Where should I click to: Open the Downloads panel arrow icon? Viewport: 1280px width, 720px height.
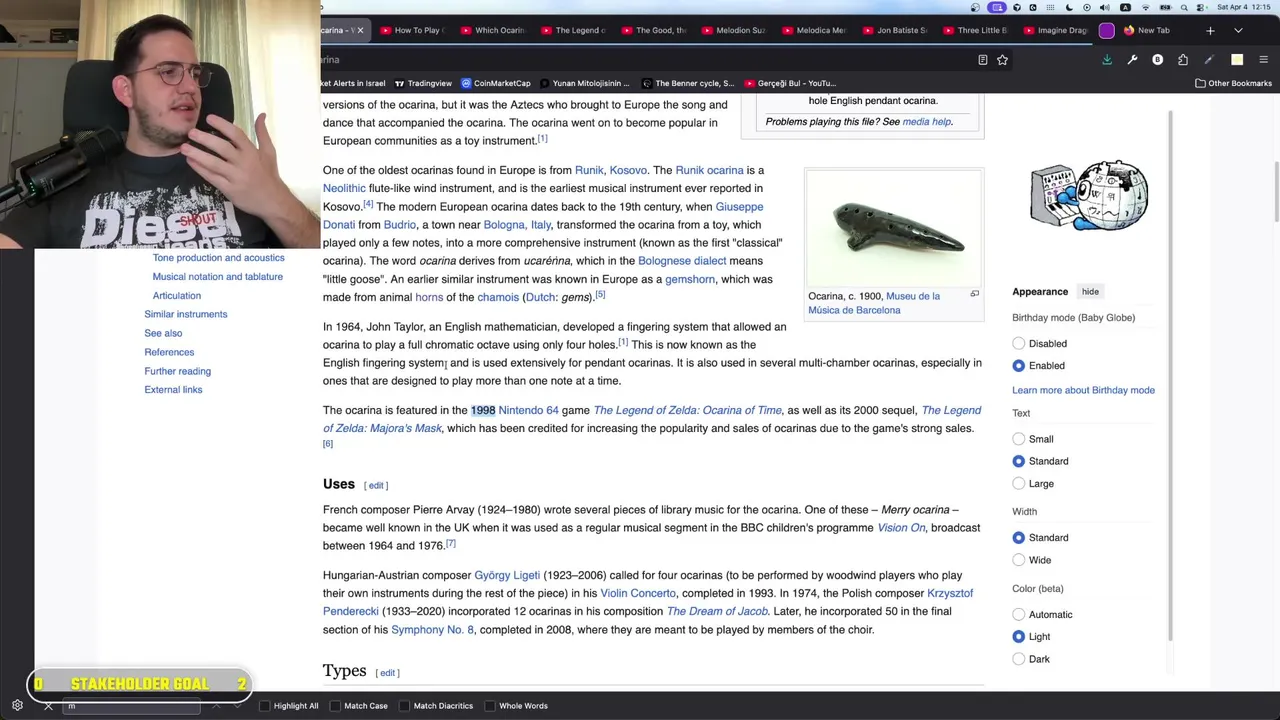click(x=1107, y=60)
